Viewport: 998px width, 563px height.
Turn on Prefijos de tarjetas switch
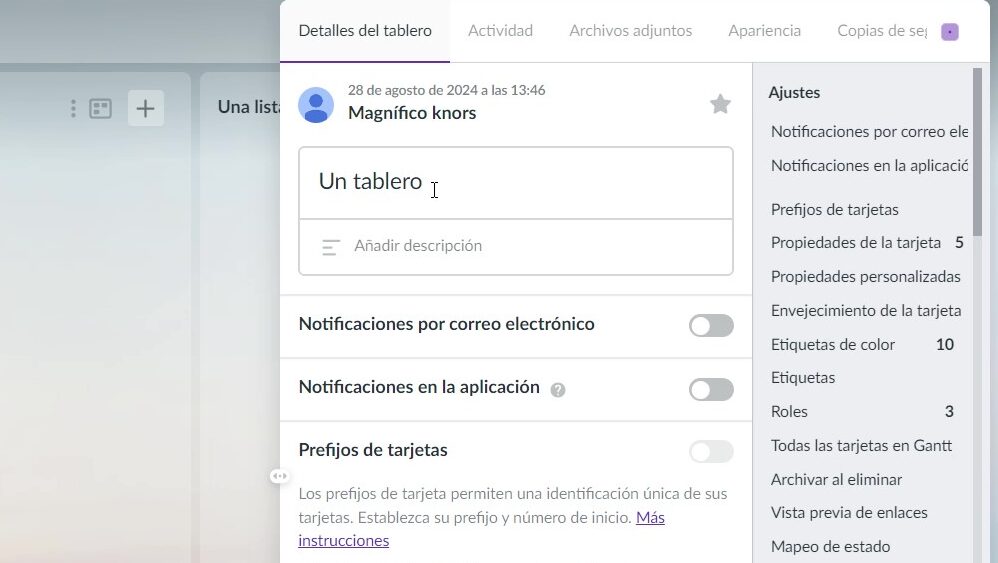click(x=711, y=452)
